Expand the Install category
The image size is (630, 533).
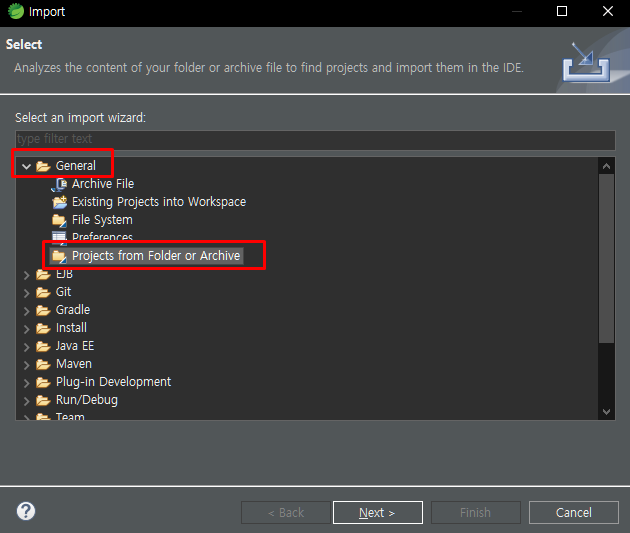(x=27, y=329)
